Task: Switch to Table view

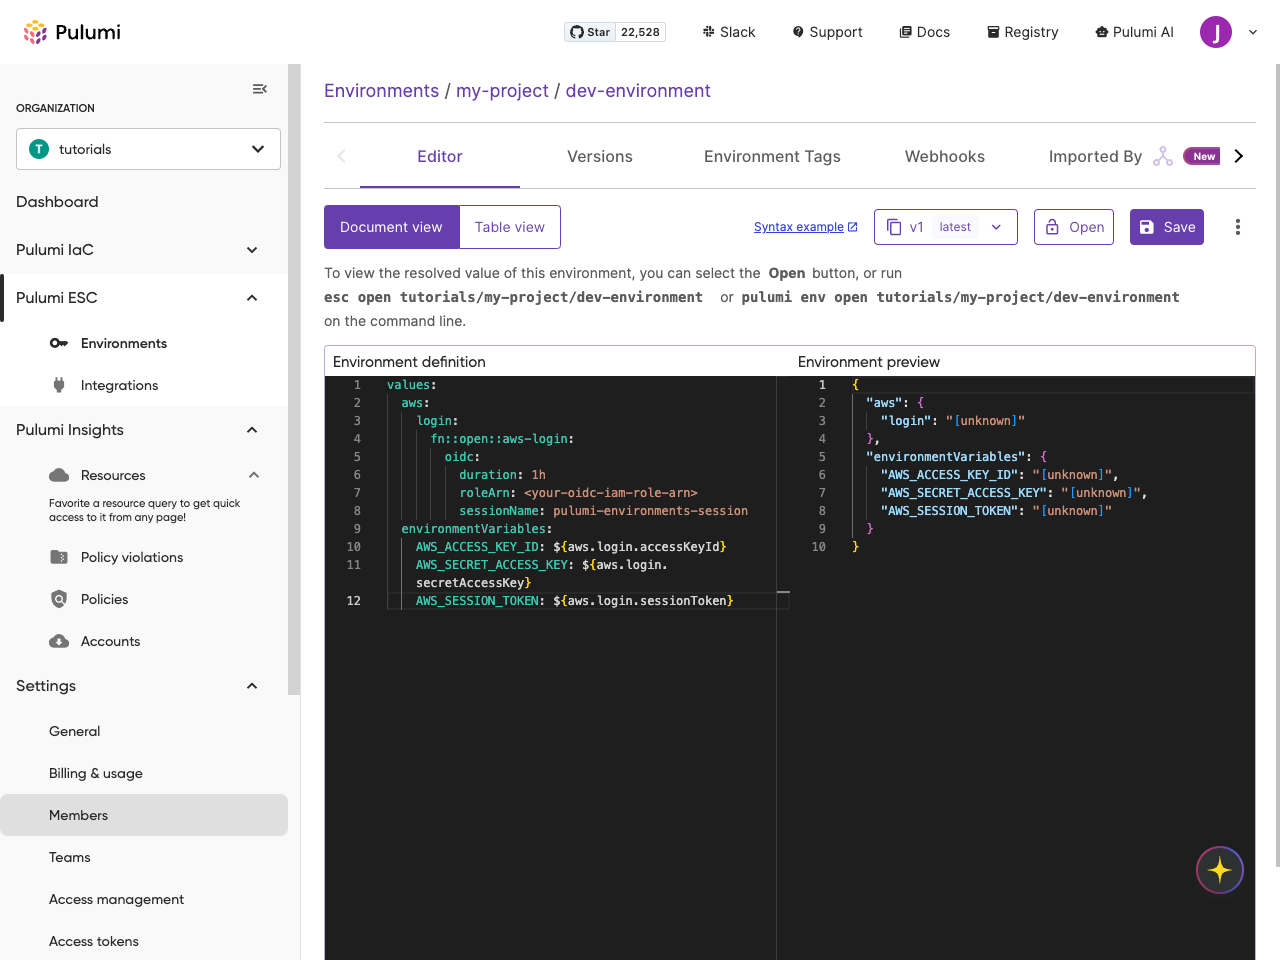Action: click(x=510, y=227)
